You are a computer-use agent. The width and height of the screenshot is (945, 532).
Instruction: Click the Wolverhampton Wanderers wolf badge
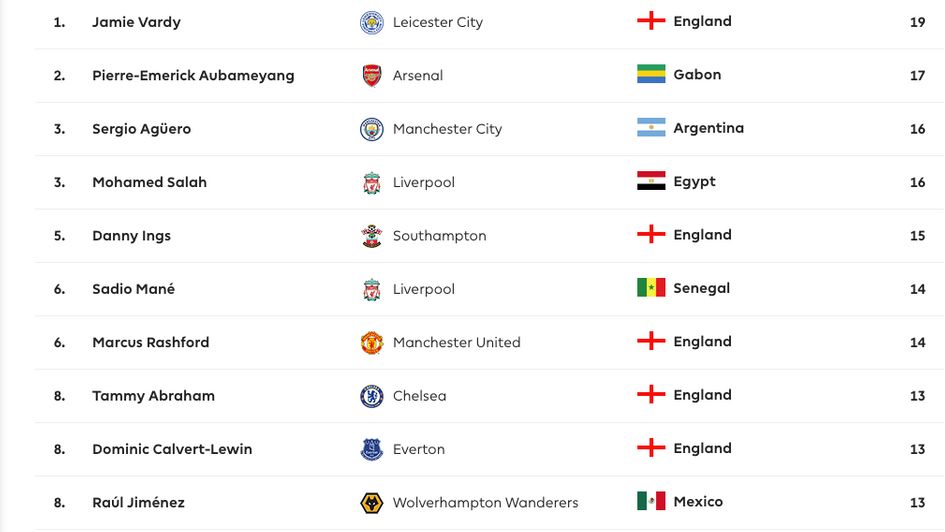[x=372, y=502]
